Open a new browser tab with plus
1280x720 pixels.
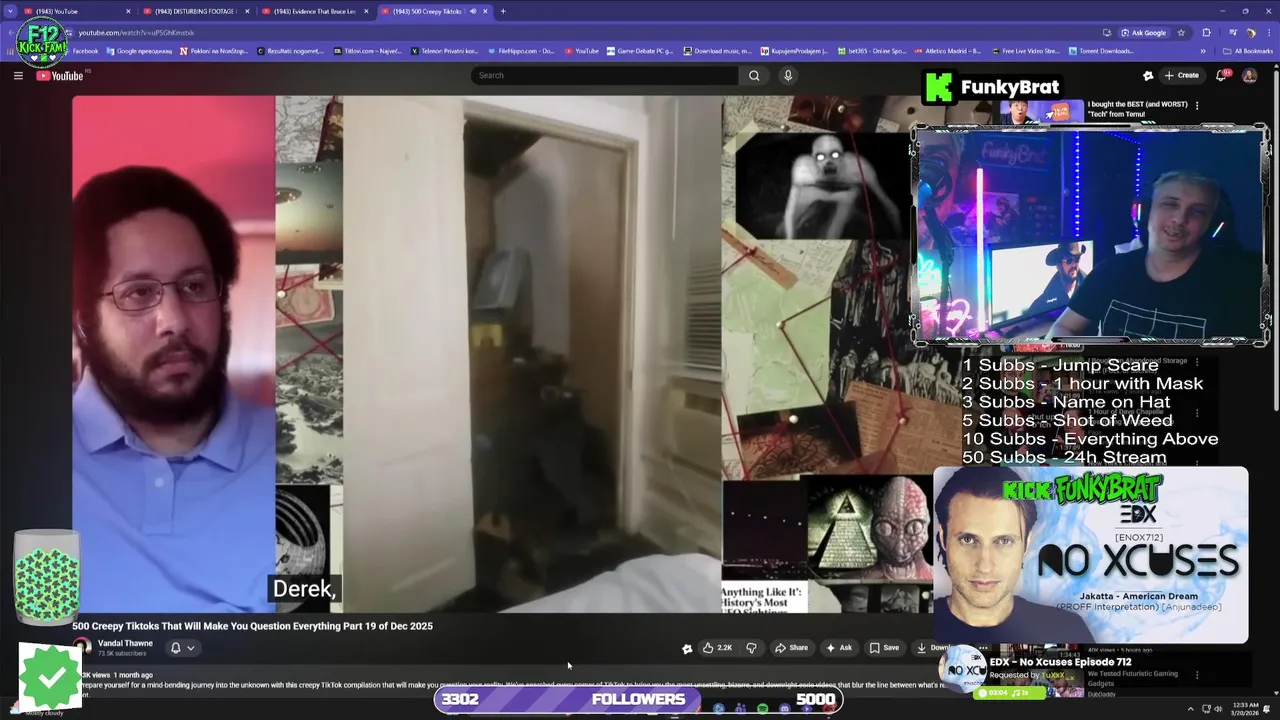coord(503,11)
